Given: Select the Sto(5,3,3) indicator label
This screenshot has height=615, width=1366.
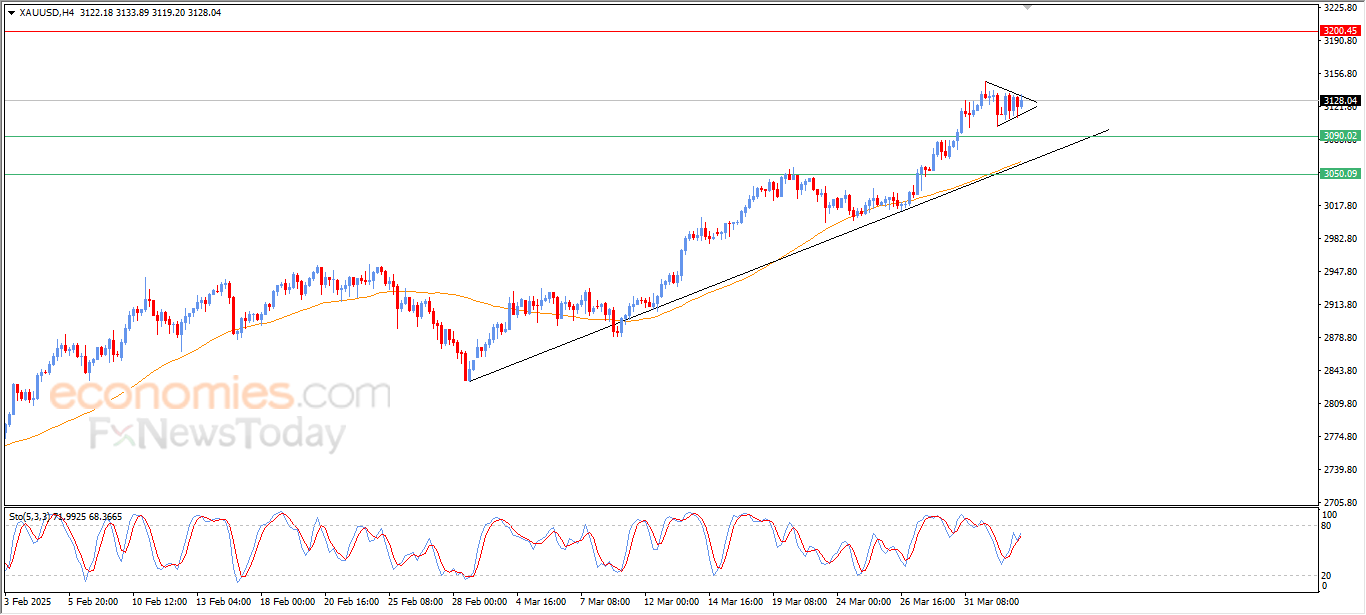Looking at the screenshot, I should tap(66, 516).
